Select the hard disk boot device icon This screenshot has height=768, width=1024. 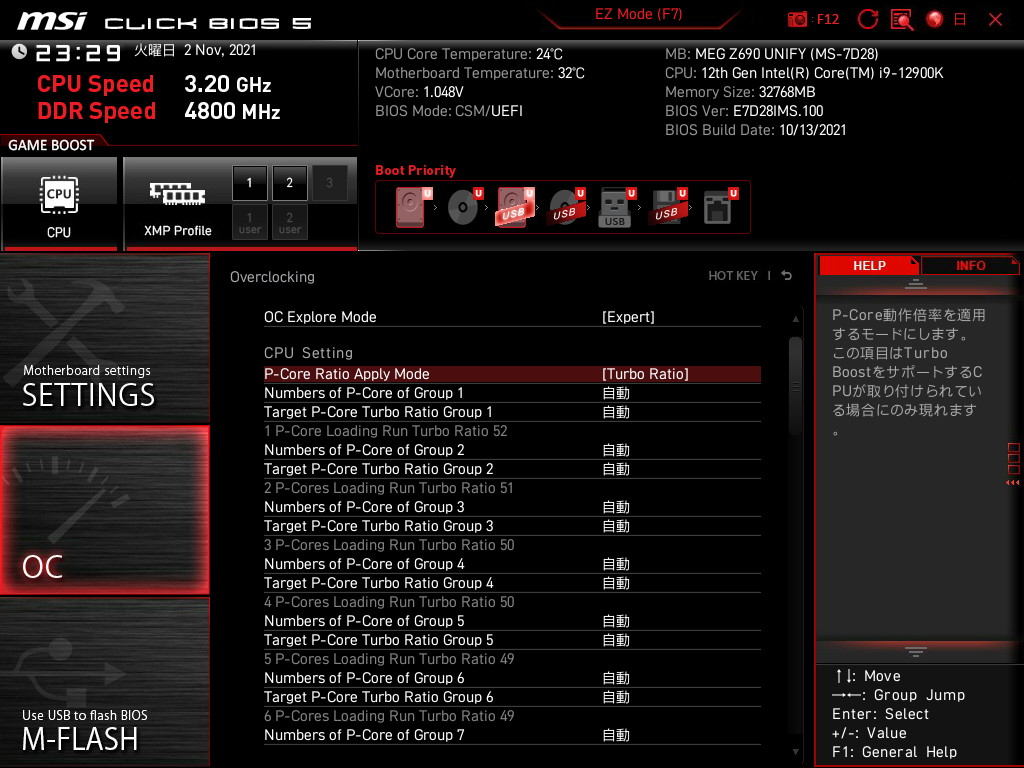[413, 207]
